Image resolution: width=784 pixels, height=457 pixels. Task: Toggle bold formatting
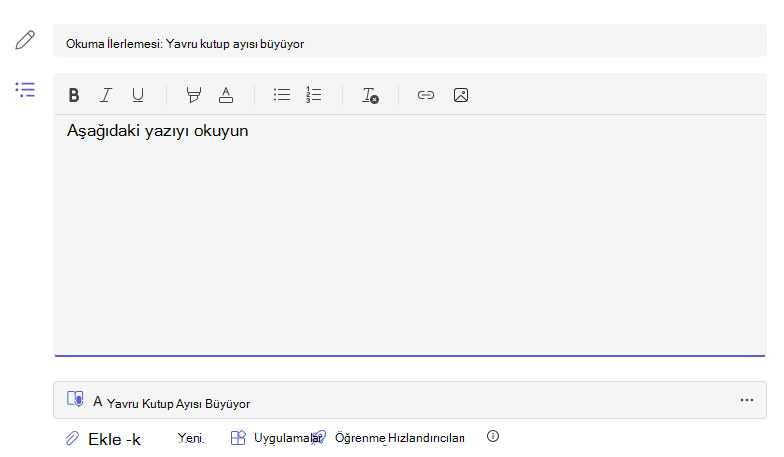coord(74,95)
